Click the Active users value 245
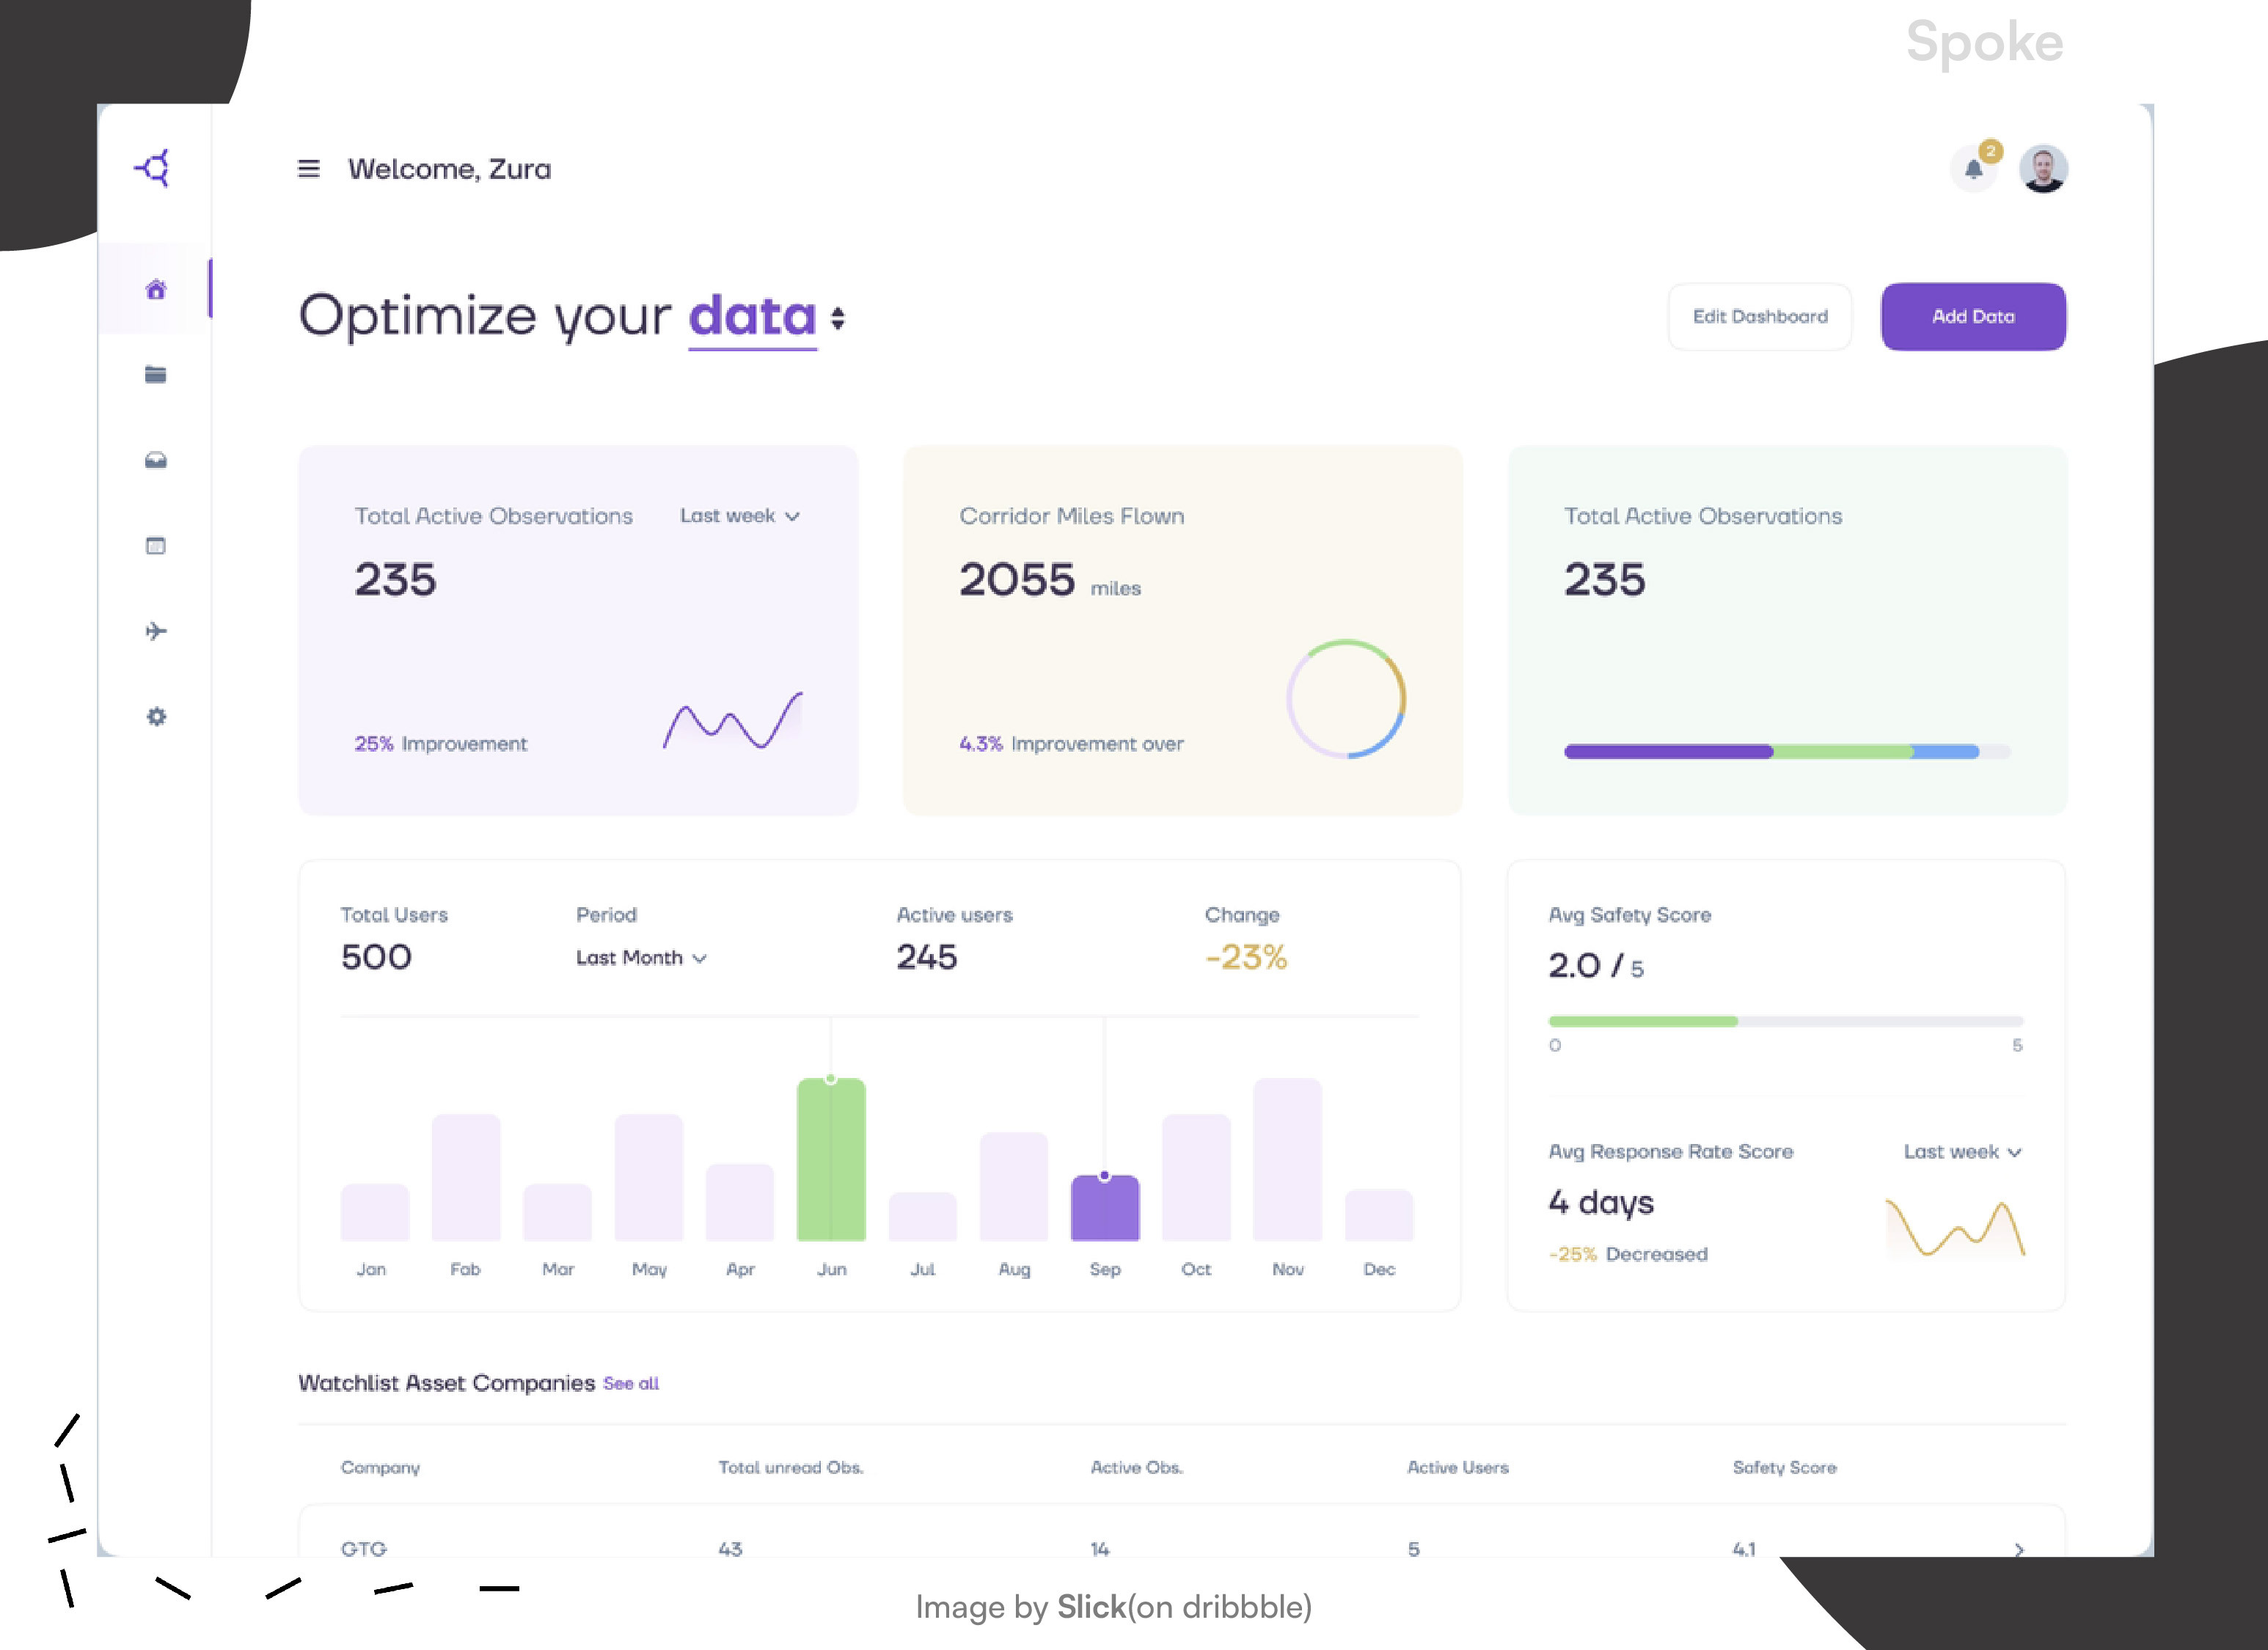Viewport: 2268px width, 1650px height. [x=927, y=958]
